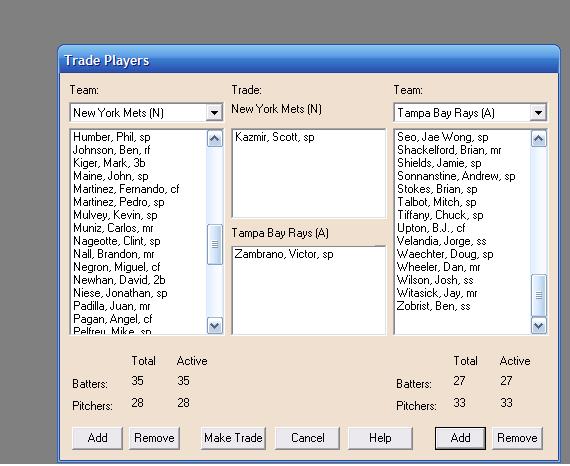
Task: Click the Mets roster scroll down arrow
Action: [x=215, y=325]
